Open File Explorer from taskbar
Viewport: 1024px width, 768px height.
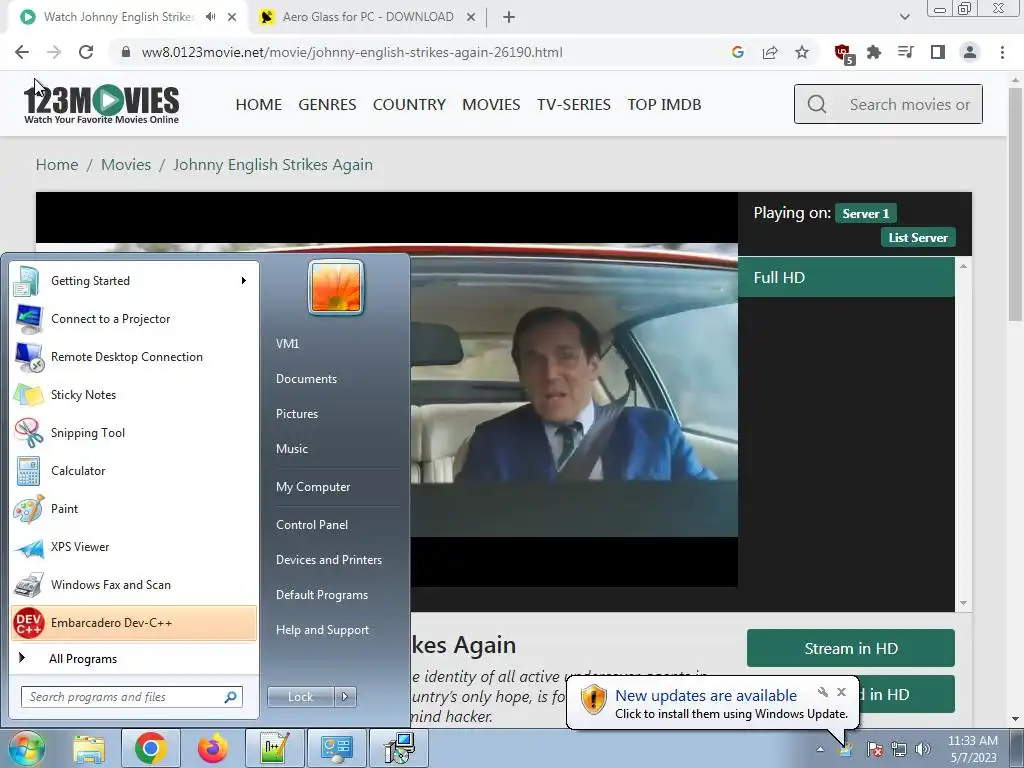[x=89, y=748]
